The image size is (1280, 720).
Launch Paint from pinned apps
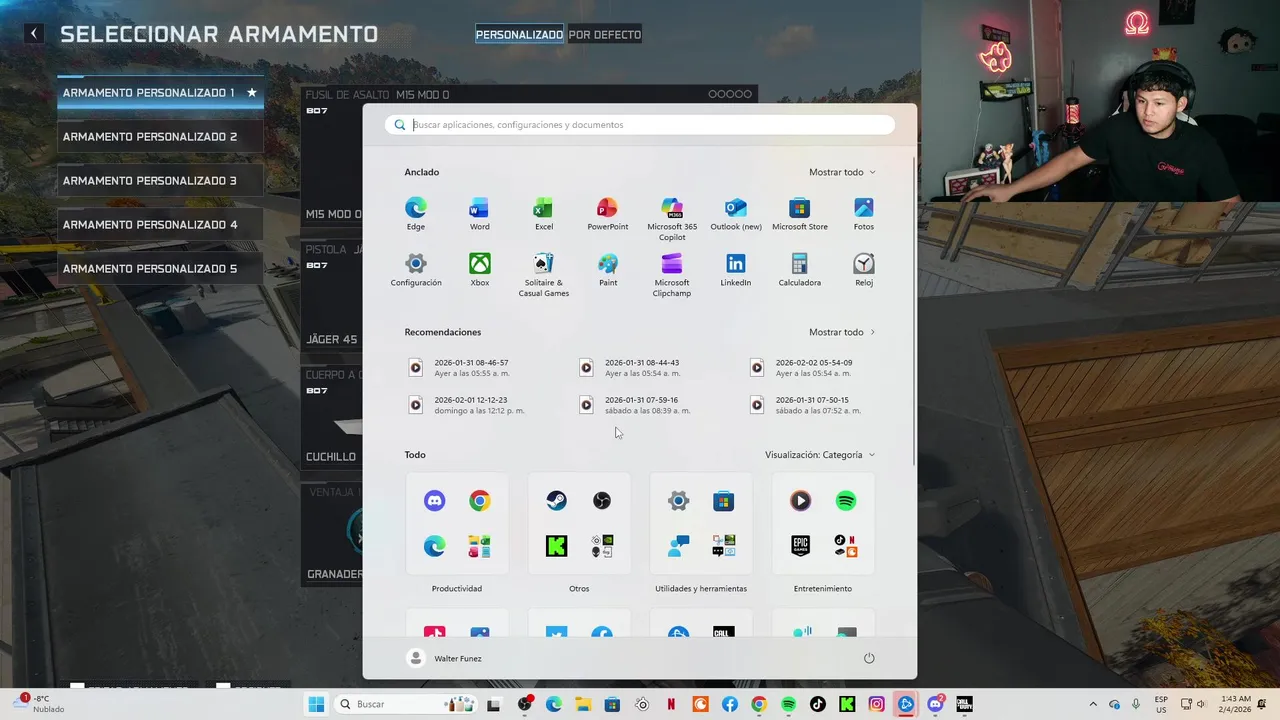[608, 270]
